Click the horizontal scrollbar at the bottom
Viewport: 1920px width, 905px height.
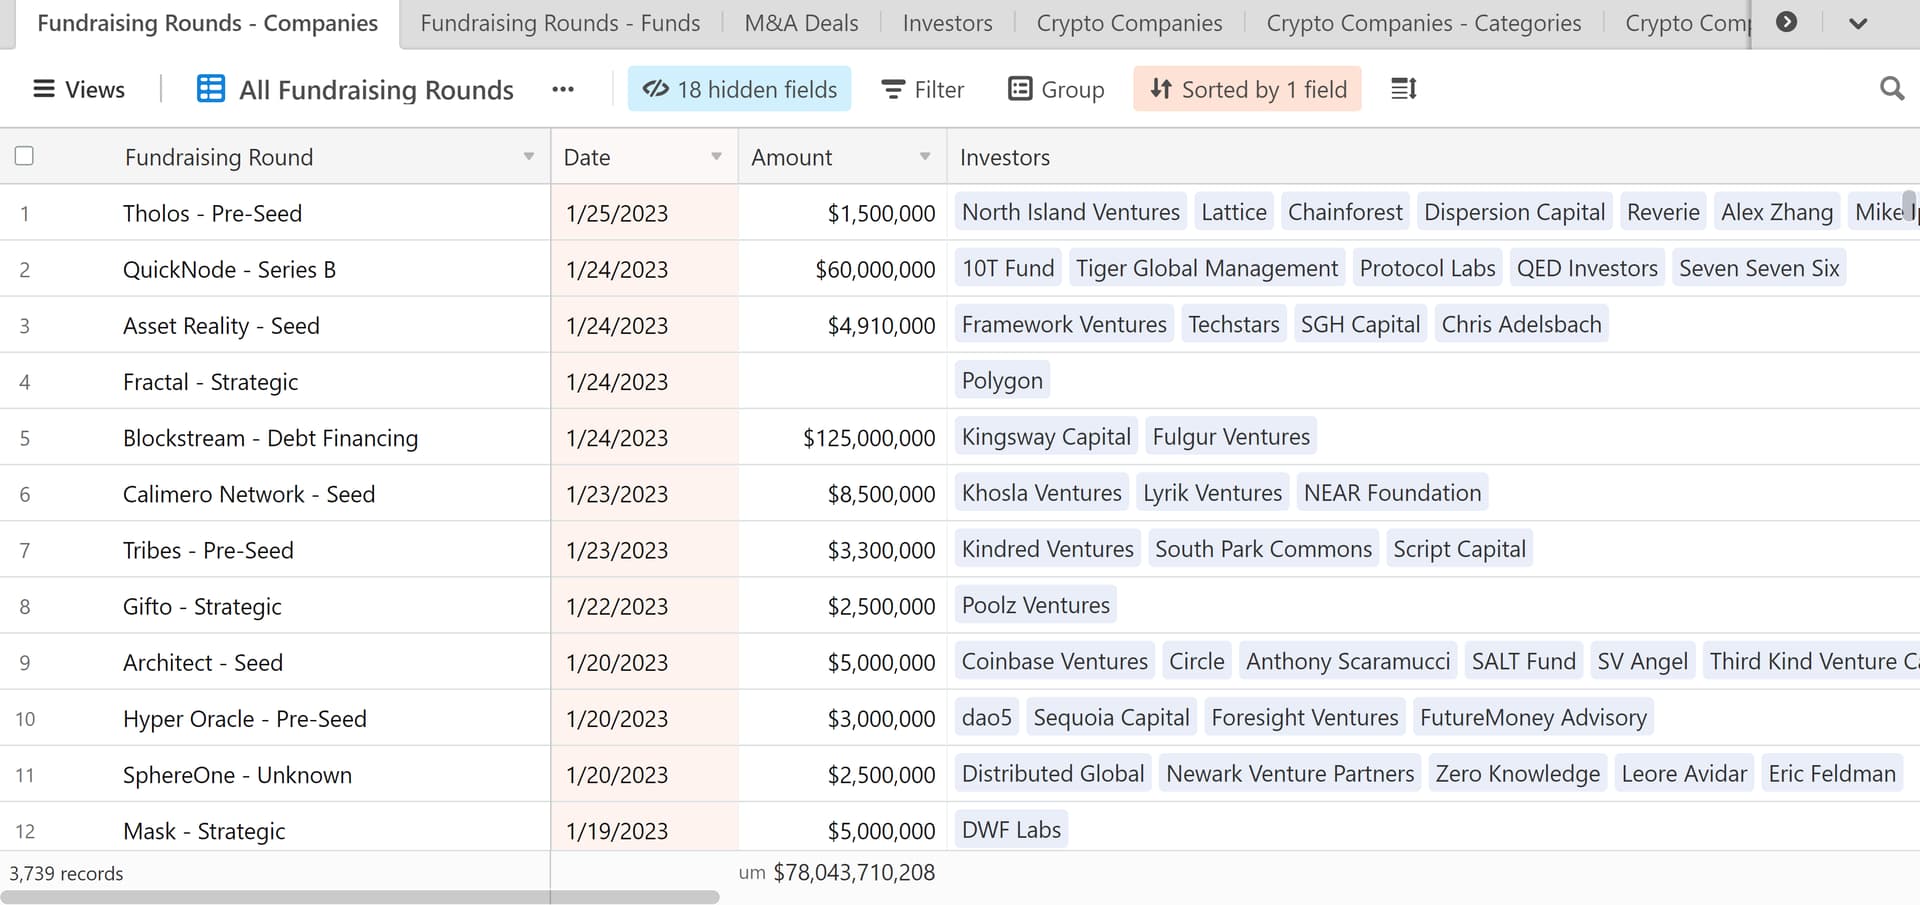click(360, 897)
